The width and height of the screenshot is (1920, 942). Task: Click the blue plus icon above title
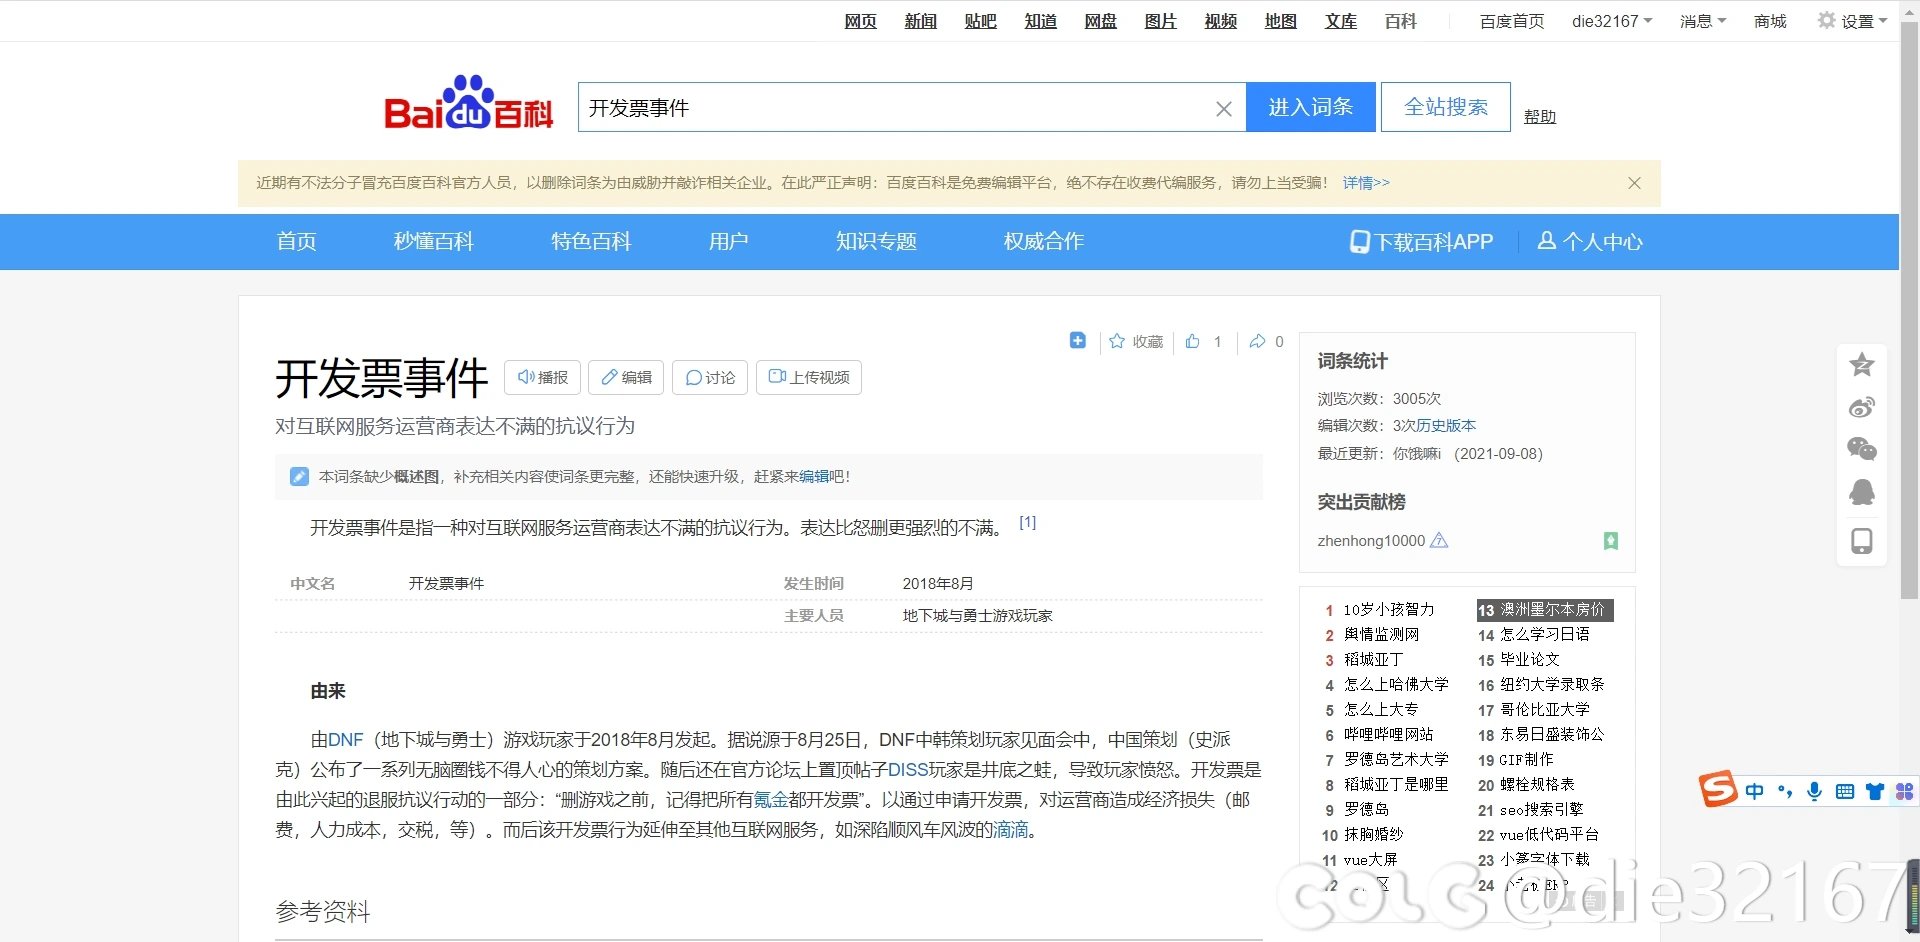(x=1077, y=341)
